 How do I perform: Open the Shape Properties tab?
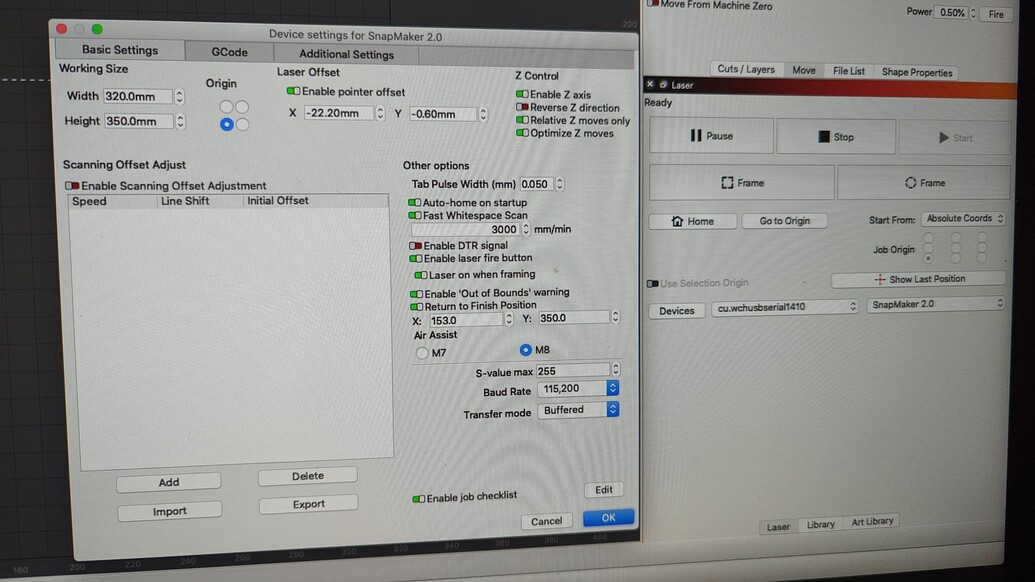pyautogui.click(x=916, y=71)
